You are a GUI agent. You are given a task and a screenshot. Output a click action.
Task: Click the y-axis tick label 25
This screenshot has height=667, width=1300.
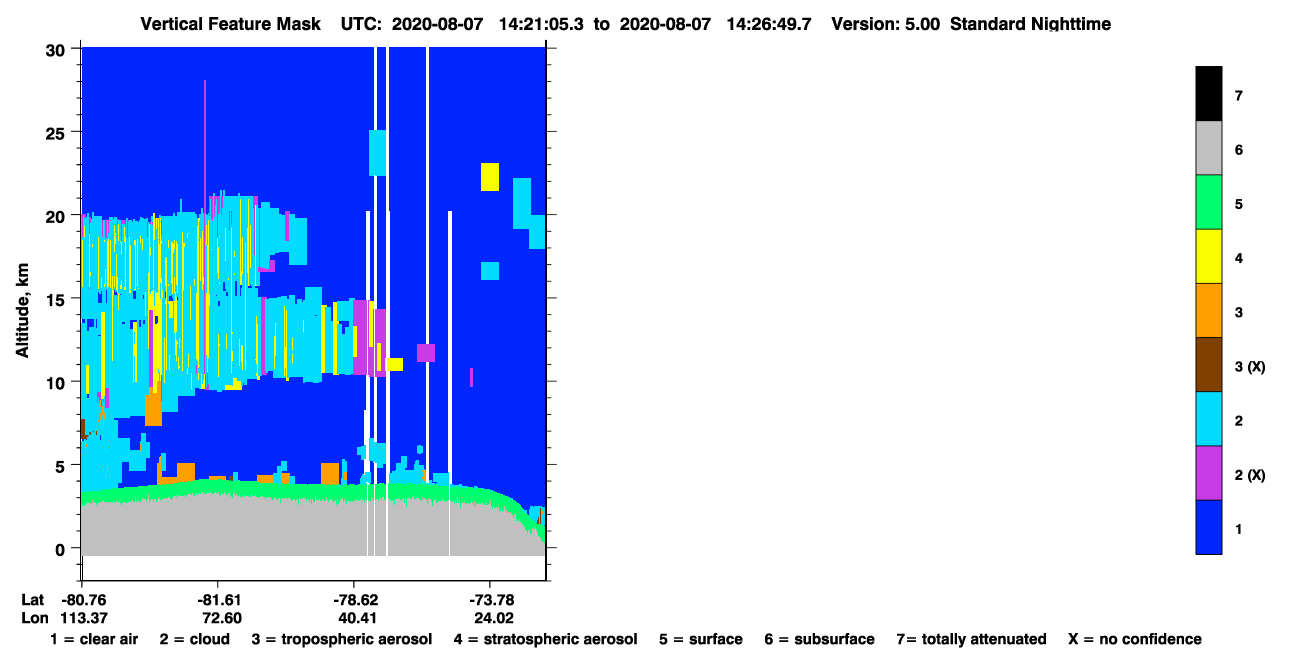(57, 132)
